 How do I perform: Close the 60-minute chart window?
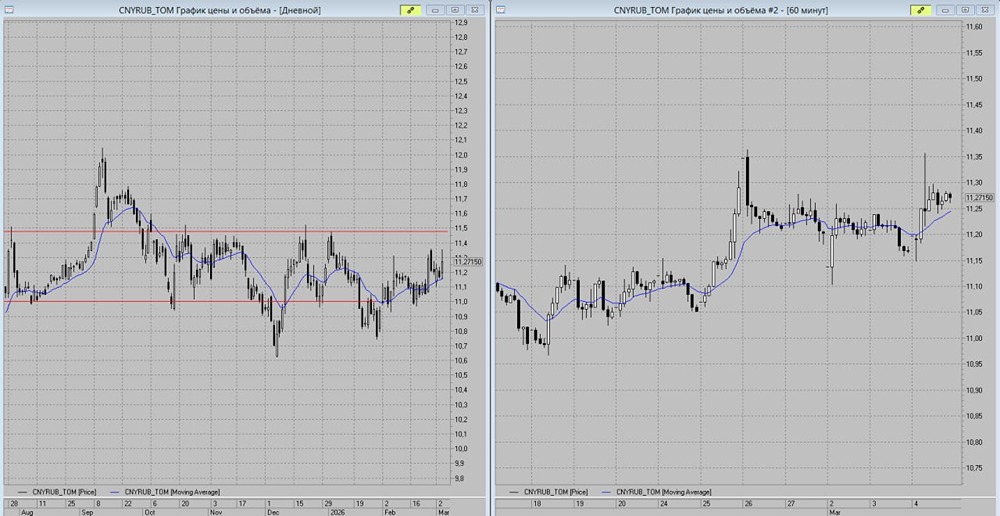[984, 9]
